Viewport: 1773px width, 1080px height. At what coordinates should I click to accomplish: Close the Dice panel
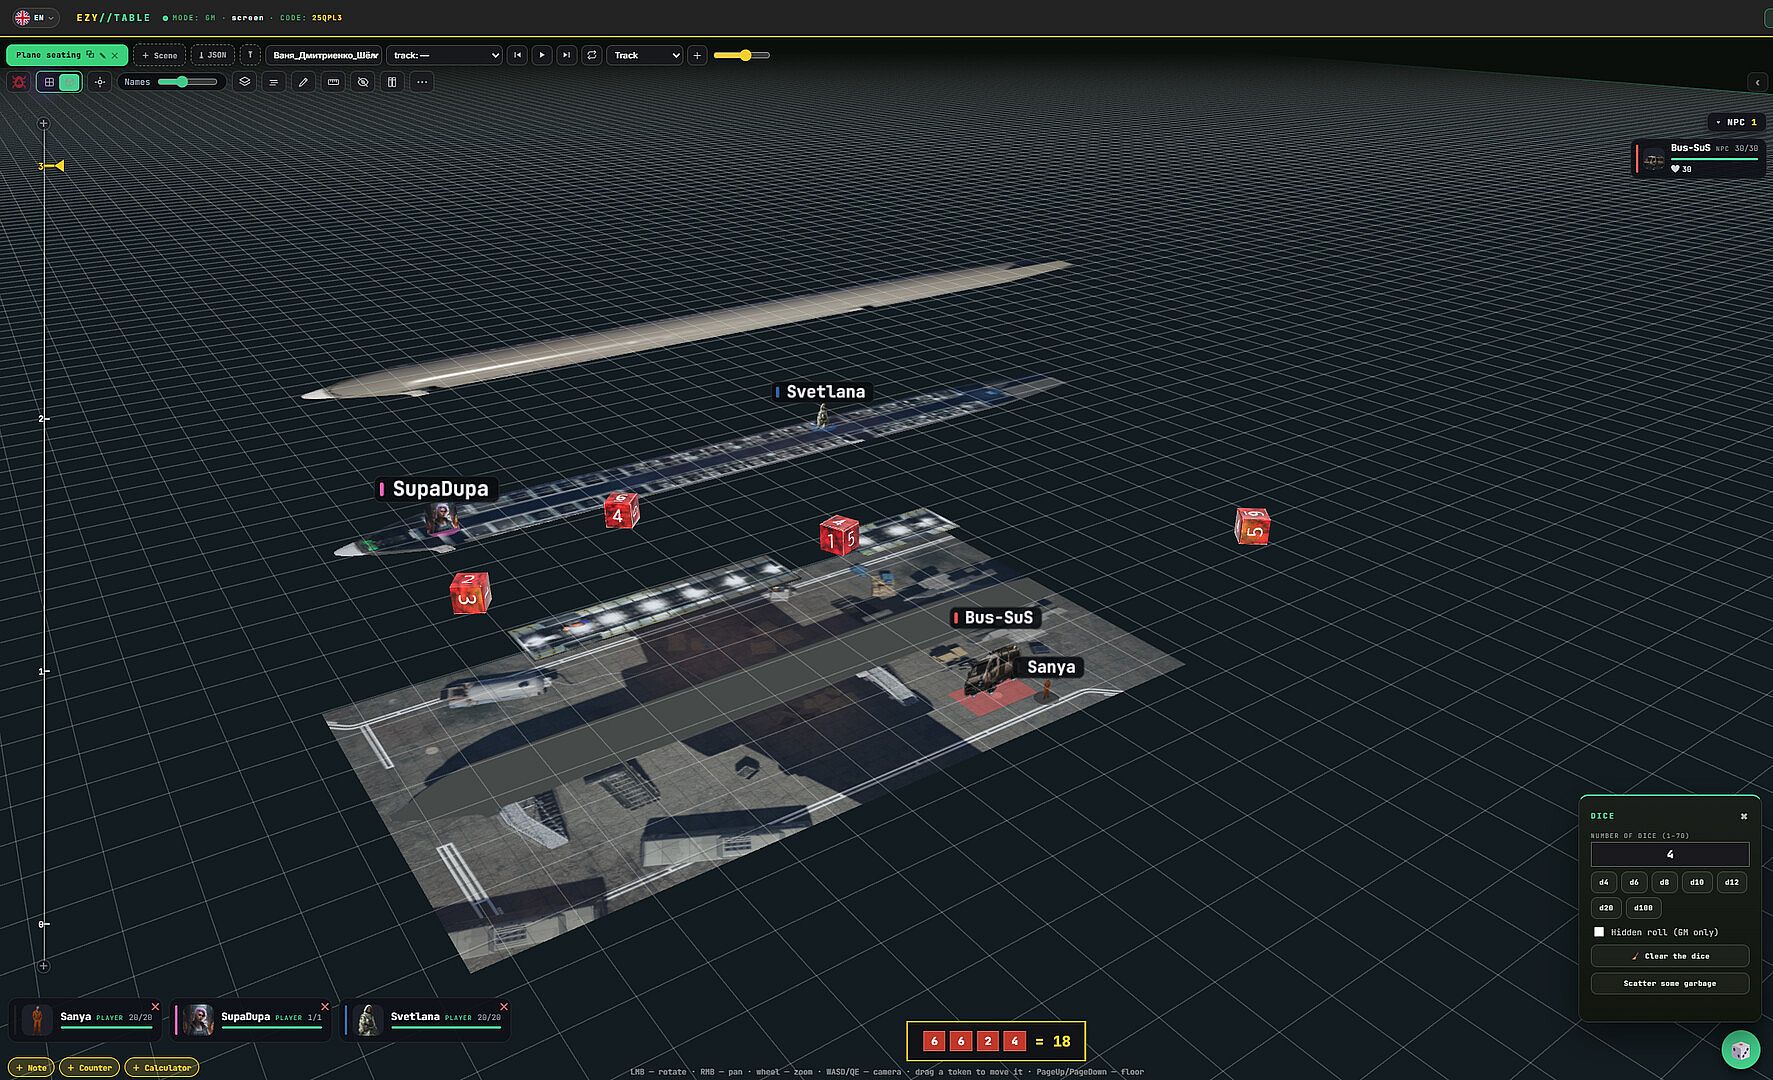click(1744, 816)
